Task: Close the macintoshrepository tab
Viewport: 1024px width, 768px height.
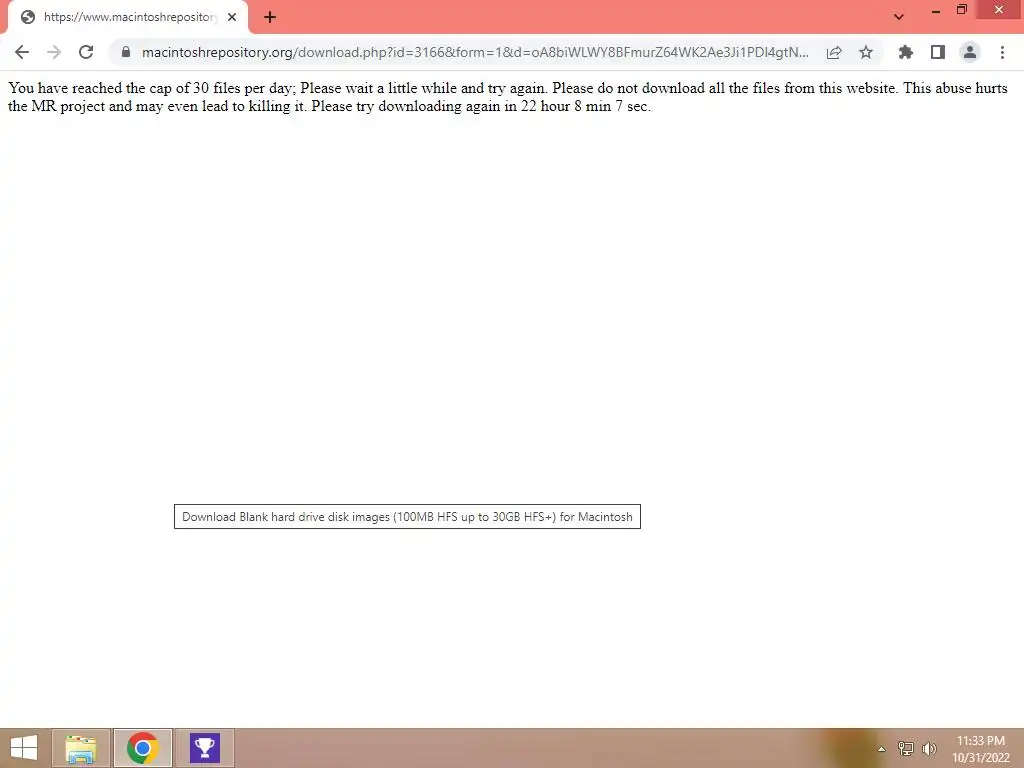Action: point(232,17)
